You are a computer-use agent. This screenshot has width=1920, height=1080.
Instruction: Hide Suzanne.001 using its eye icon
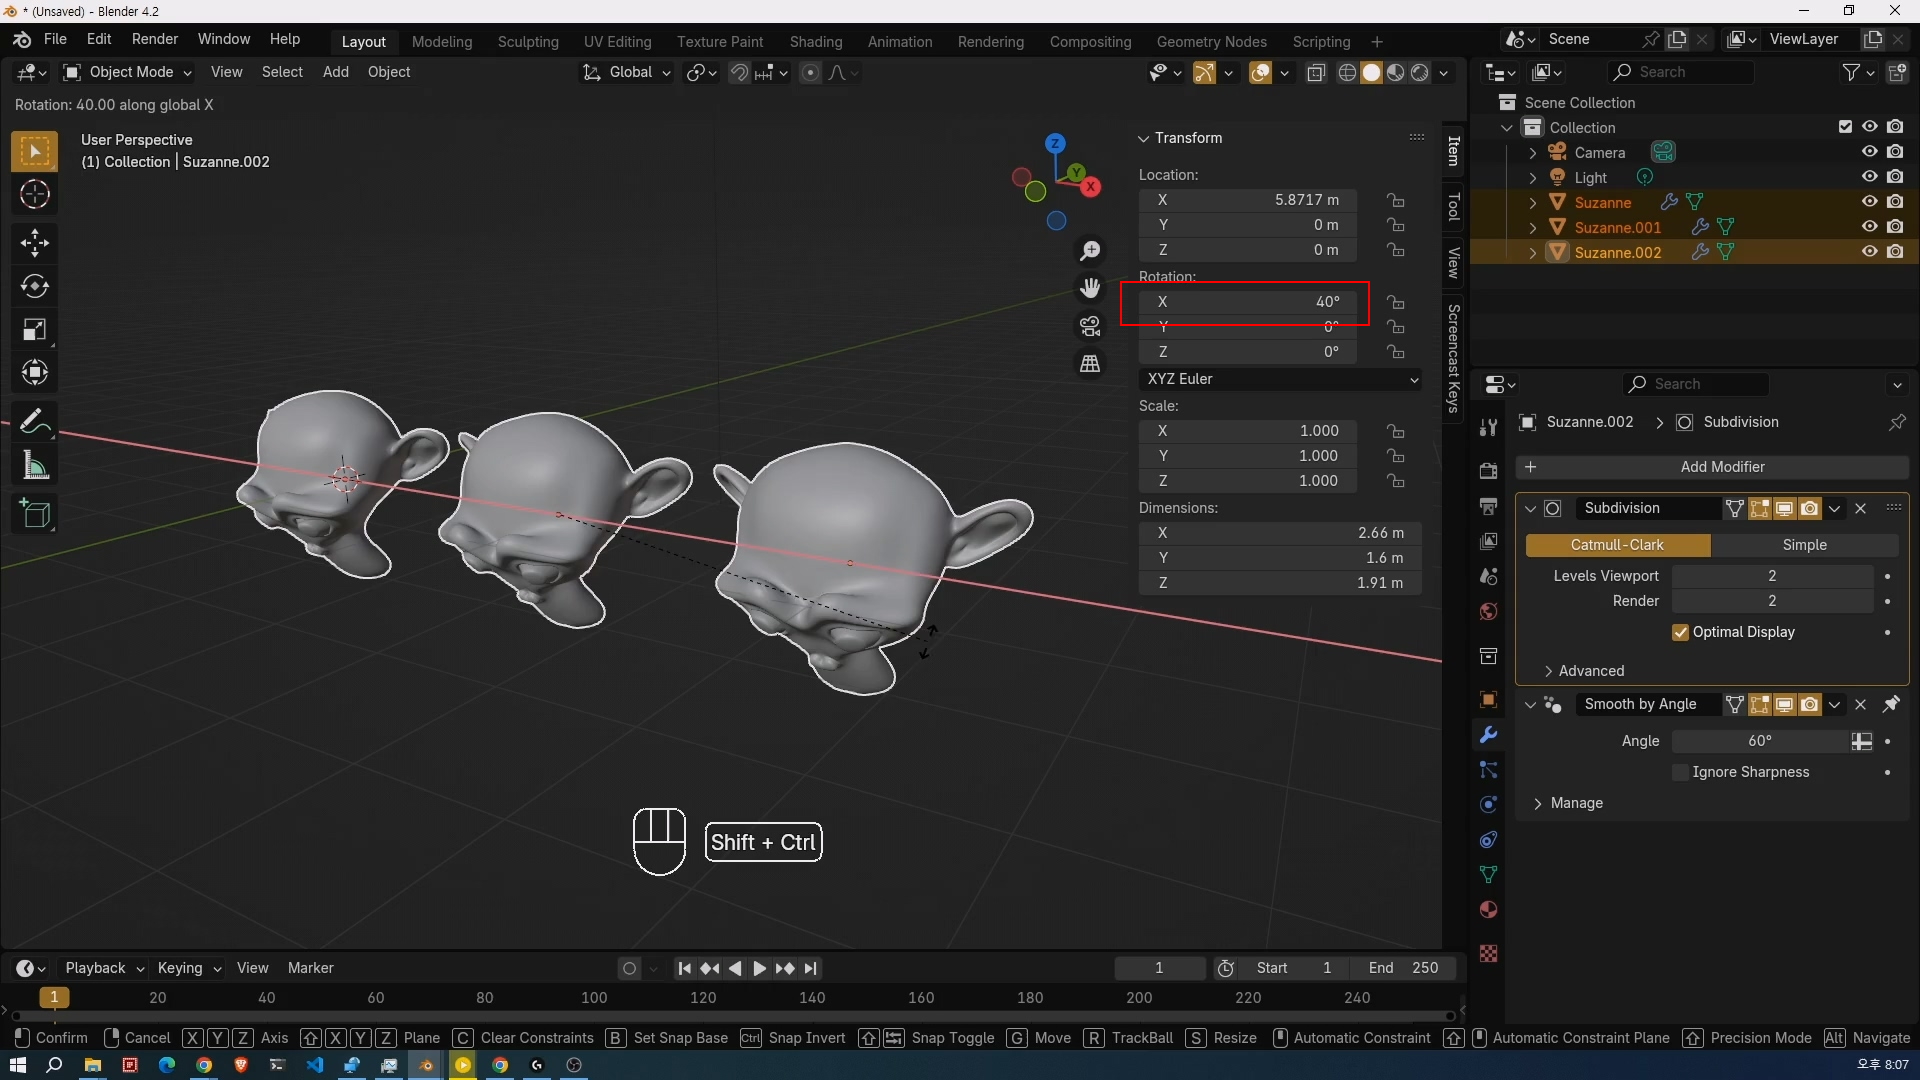tap(1869, 227)
